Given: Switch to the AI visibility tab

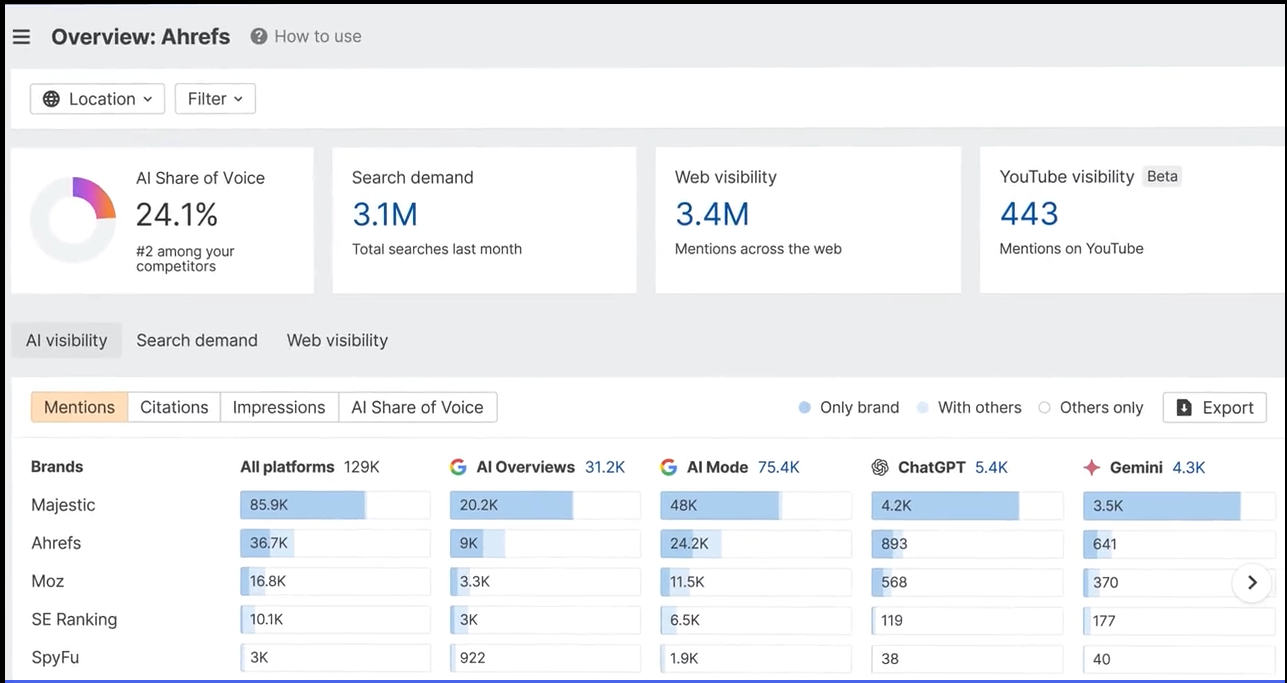Looking at the screenshot, I should [x=67, y=340].
